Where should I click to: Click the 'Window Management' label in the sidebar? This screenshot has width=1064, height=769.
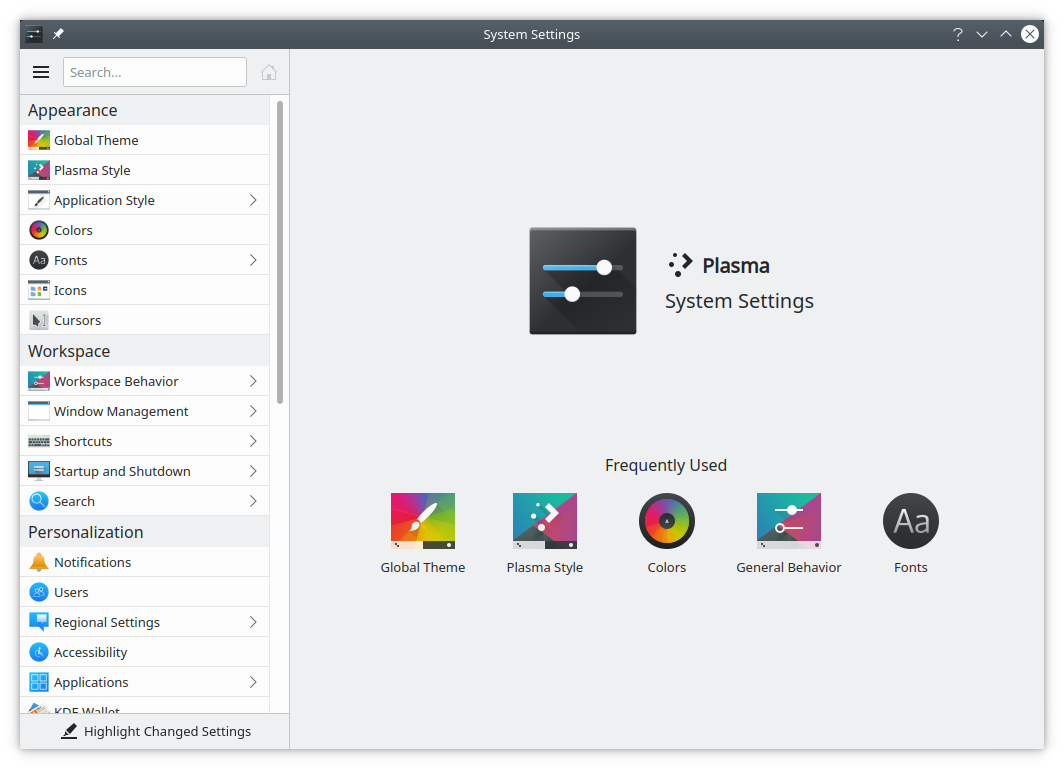[121, 411]
